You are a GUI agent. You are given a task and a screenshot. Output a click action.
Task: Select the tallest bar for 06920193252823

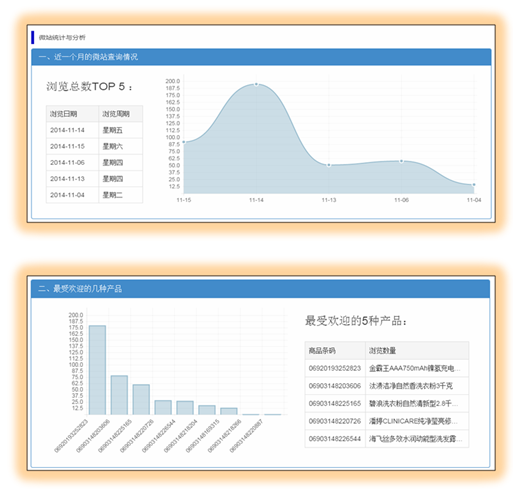coord(97,370)
